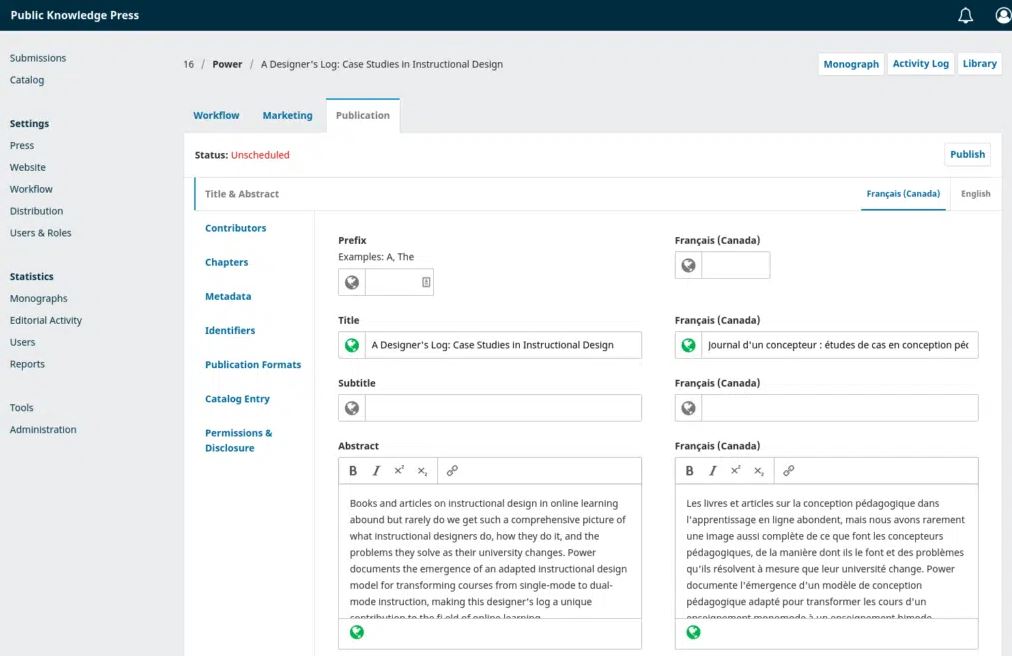1012x656 pixels.
Task: Click green globe below English Abstract
Action: point(357,633)
